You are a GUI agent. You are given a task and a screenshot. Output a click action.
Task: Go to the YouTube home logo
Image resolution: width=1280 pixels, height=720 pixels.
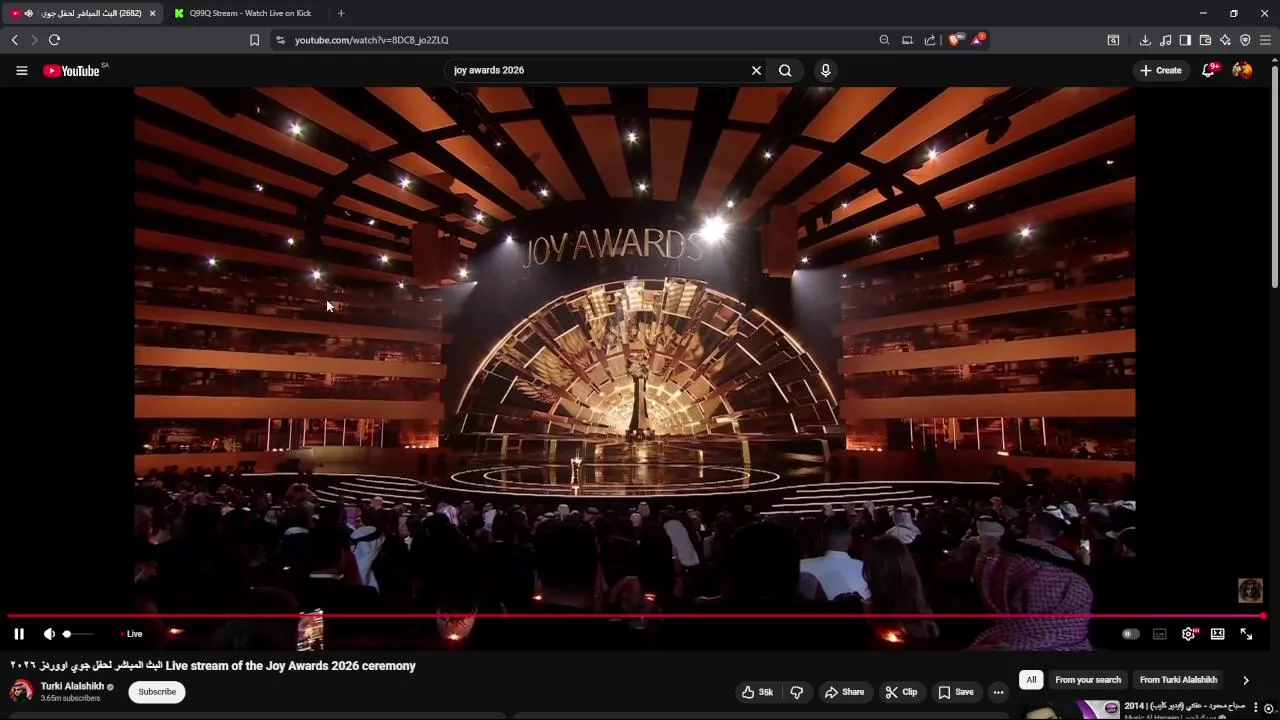click(x=71, y=71)
